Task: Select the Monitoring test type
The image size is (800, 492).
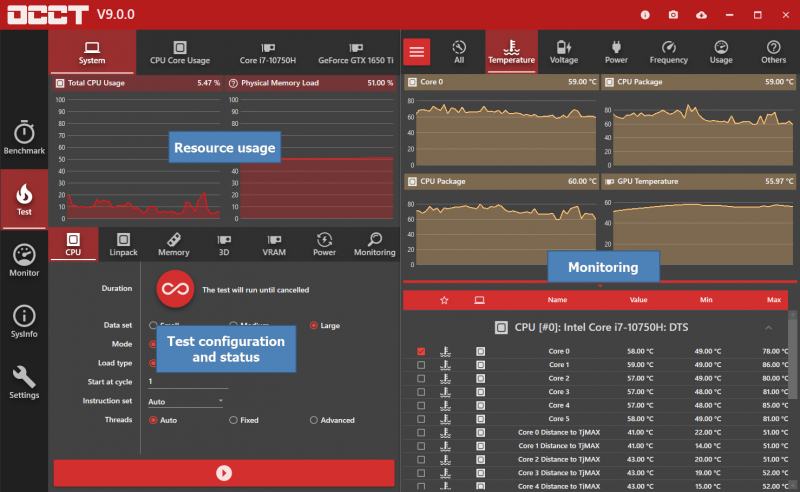Action: pos(374,244)
